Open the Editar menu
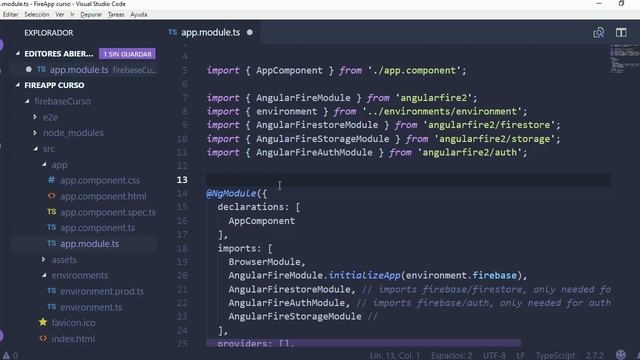Screen dimensions: 640x360 (x=10, y=14)
